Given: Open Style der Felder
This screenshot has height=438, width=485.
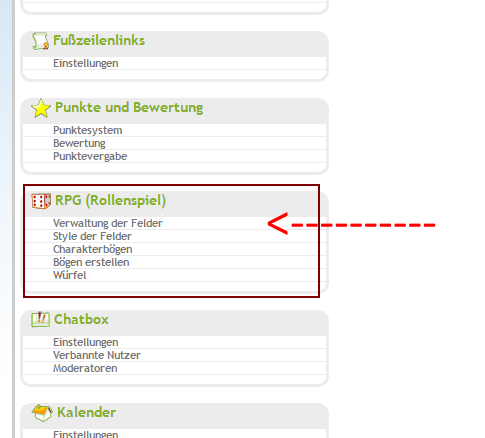Looking at the screenshot, I should point(92,236).
